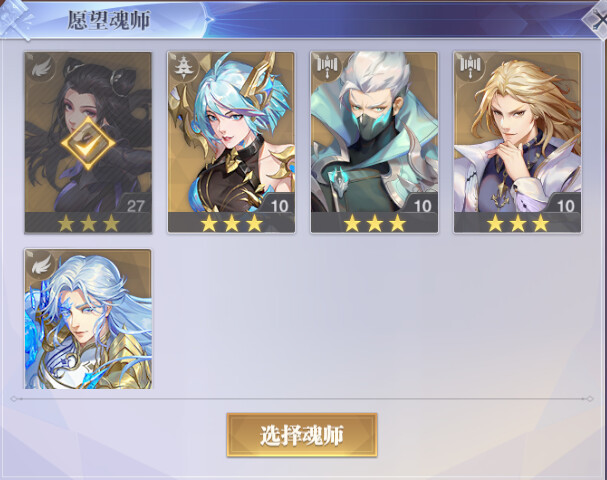Click the level 10 badge on blue-haired card

279,205
